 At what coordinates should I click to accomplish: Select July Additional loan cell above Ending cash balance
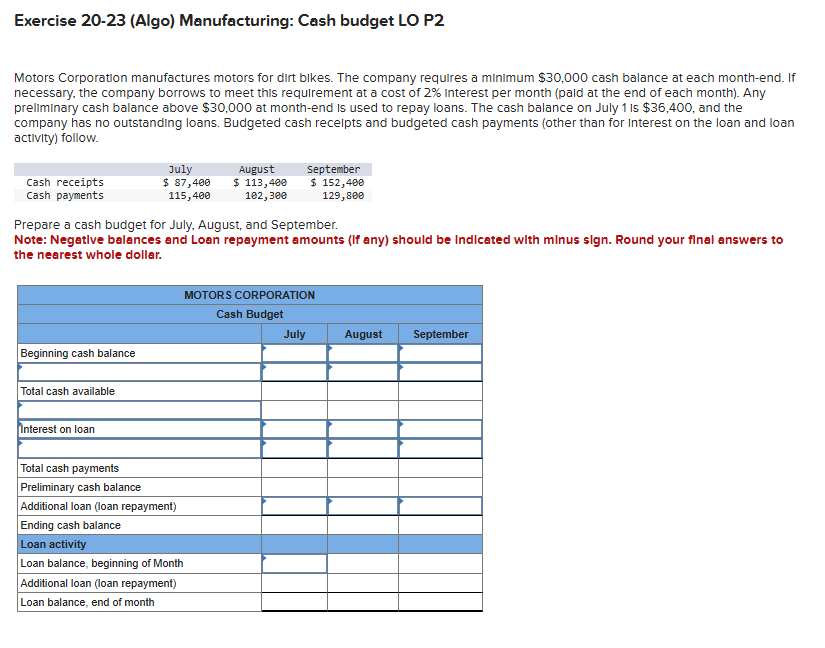tap(294, 506)
